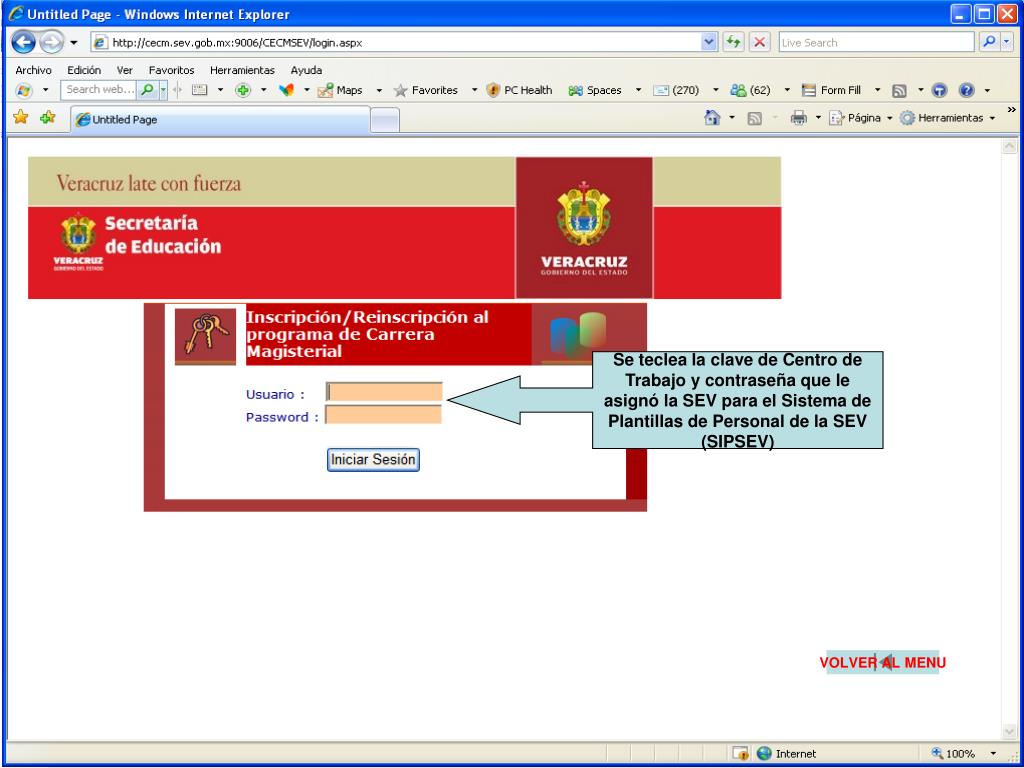The image size is (1024, 768).
Task: Click the green plus toolbar icon
Action: (243, 90)
